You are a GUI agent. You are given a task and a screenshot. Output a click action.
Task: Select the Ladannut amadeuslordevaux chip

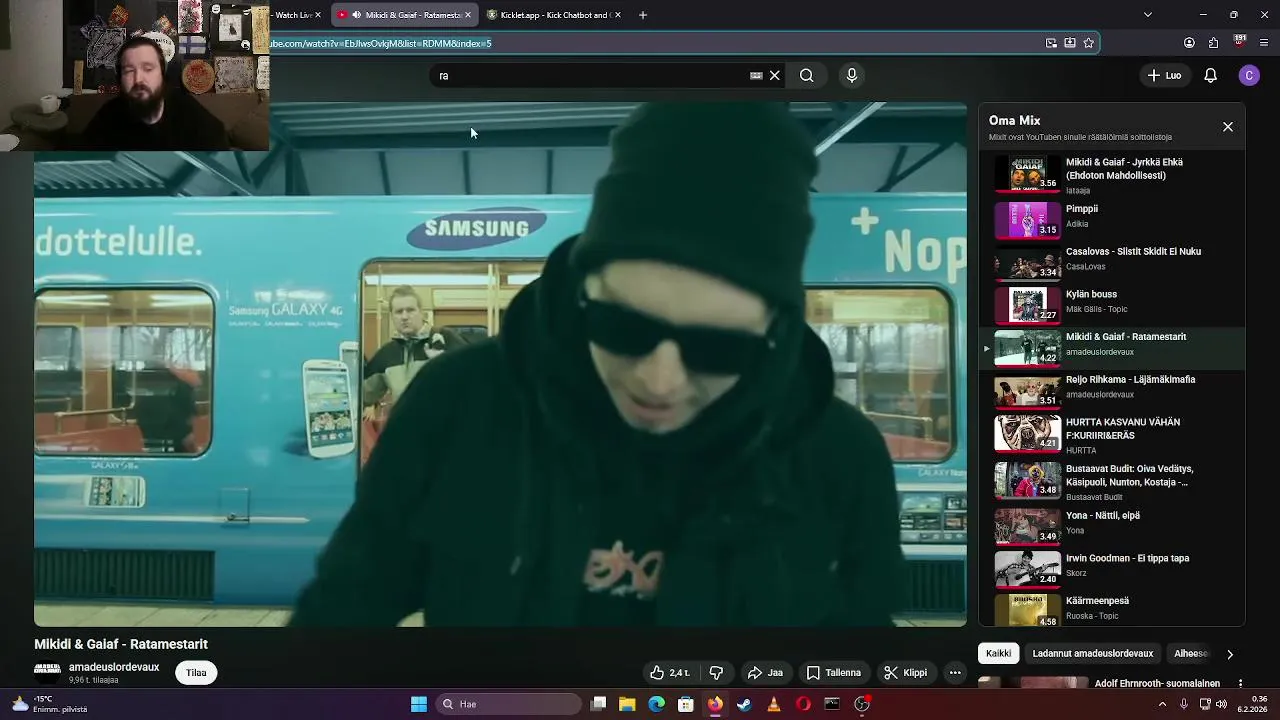coord(1093,653)
